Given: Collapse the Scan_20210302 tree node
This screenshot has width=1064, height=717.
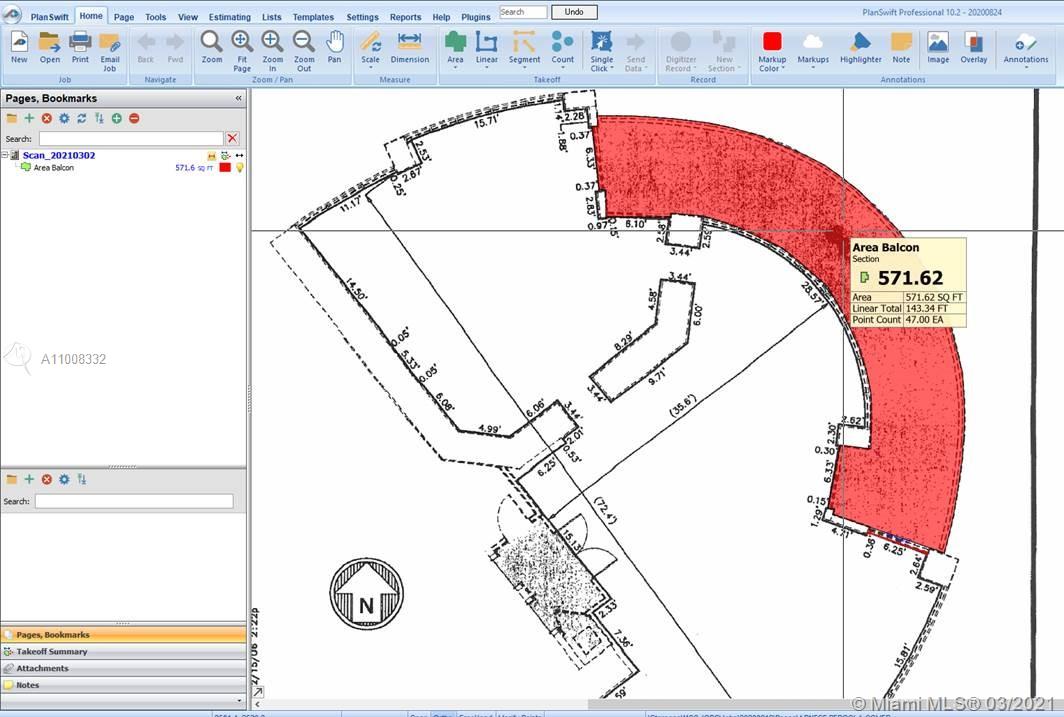Looking at the screenshot, I should pyautogui.click(x=5, y=156).
